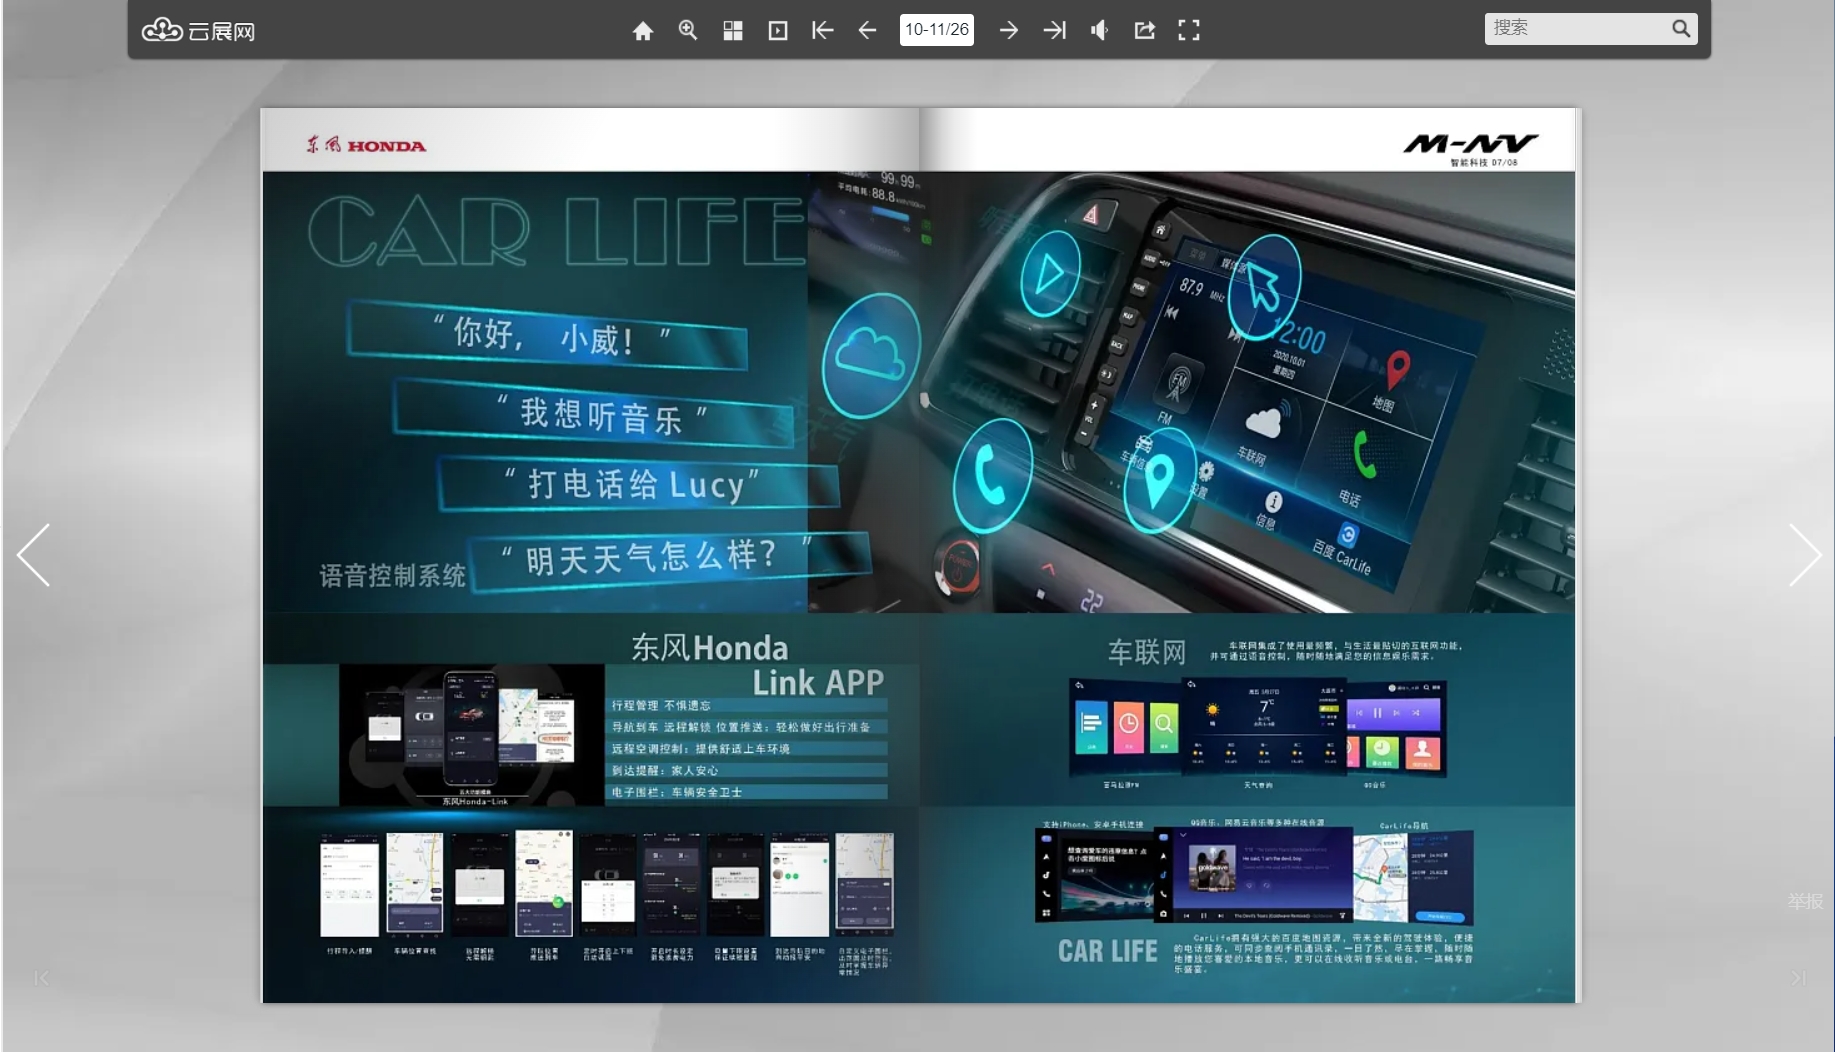Focus the 搜索 search box

[x=1577, y=28]
